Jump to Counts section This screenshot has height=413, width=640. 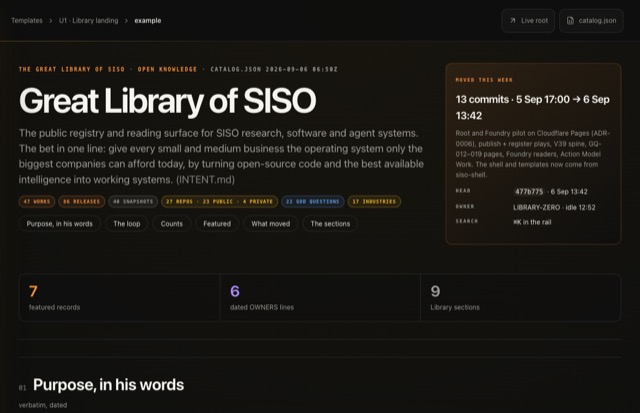(x=171, y=224)
